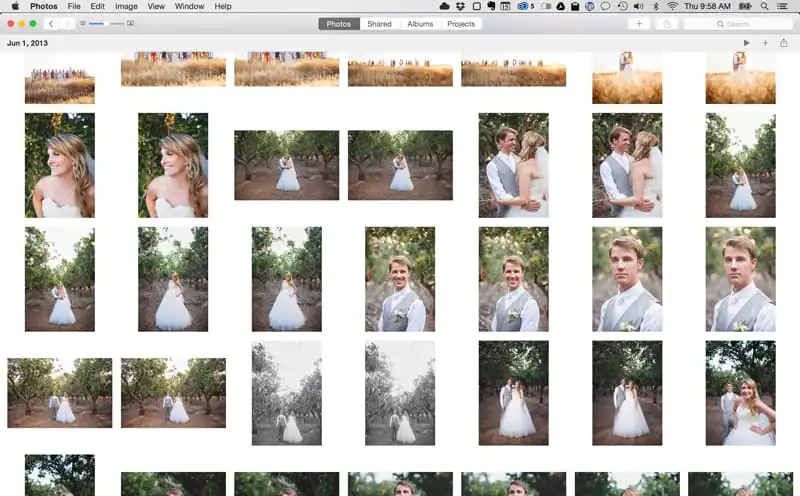Open the Albums tab

click(x=420, y=24)
